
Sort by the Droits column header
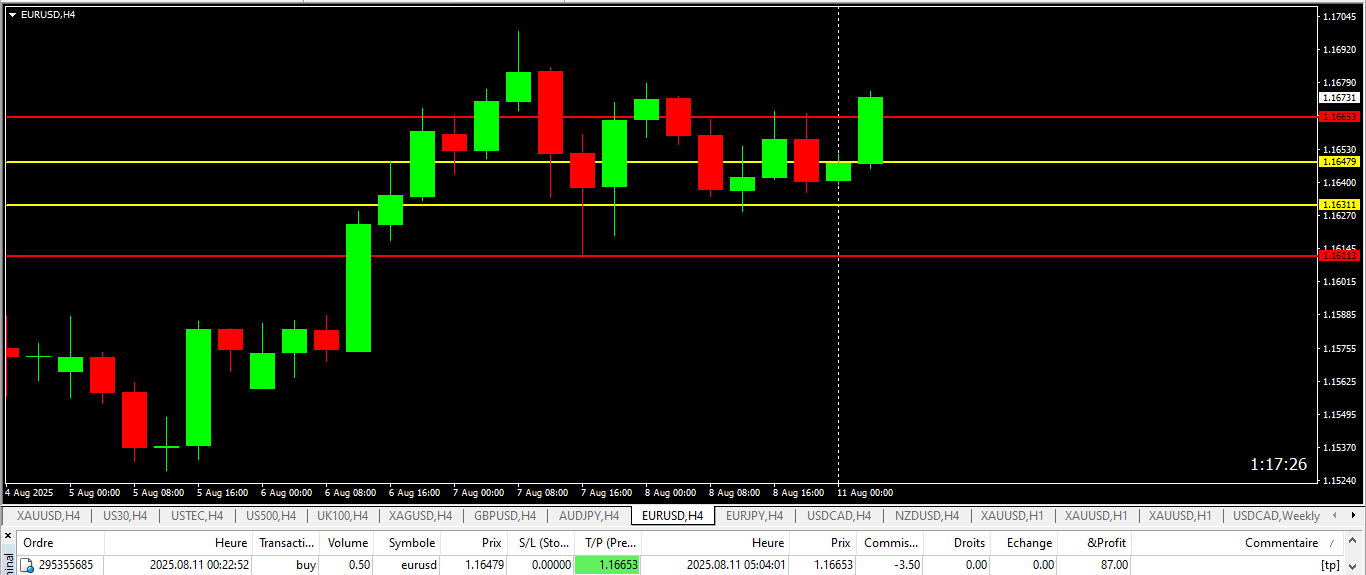click(957, 543)
